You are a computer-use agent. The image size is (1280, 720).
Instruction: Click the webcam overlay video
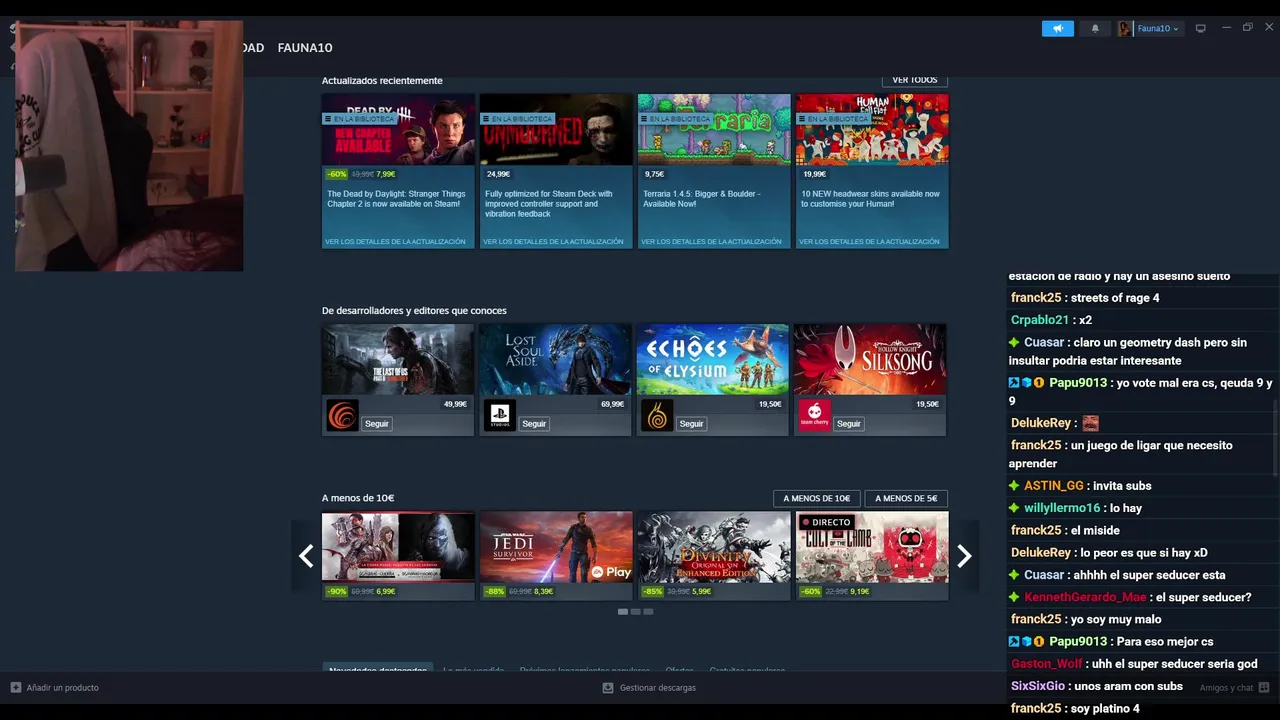tap(129, 146)
